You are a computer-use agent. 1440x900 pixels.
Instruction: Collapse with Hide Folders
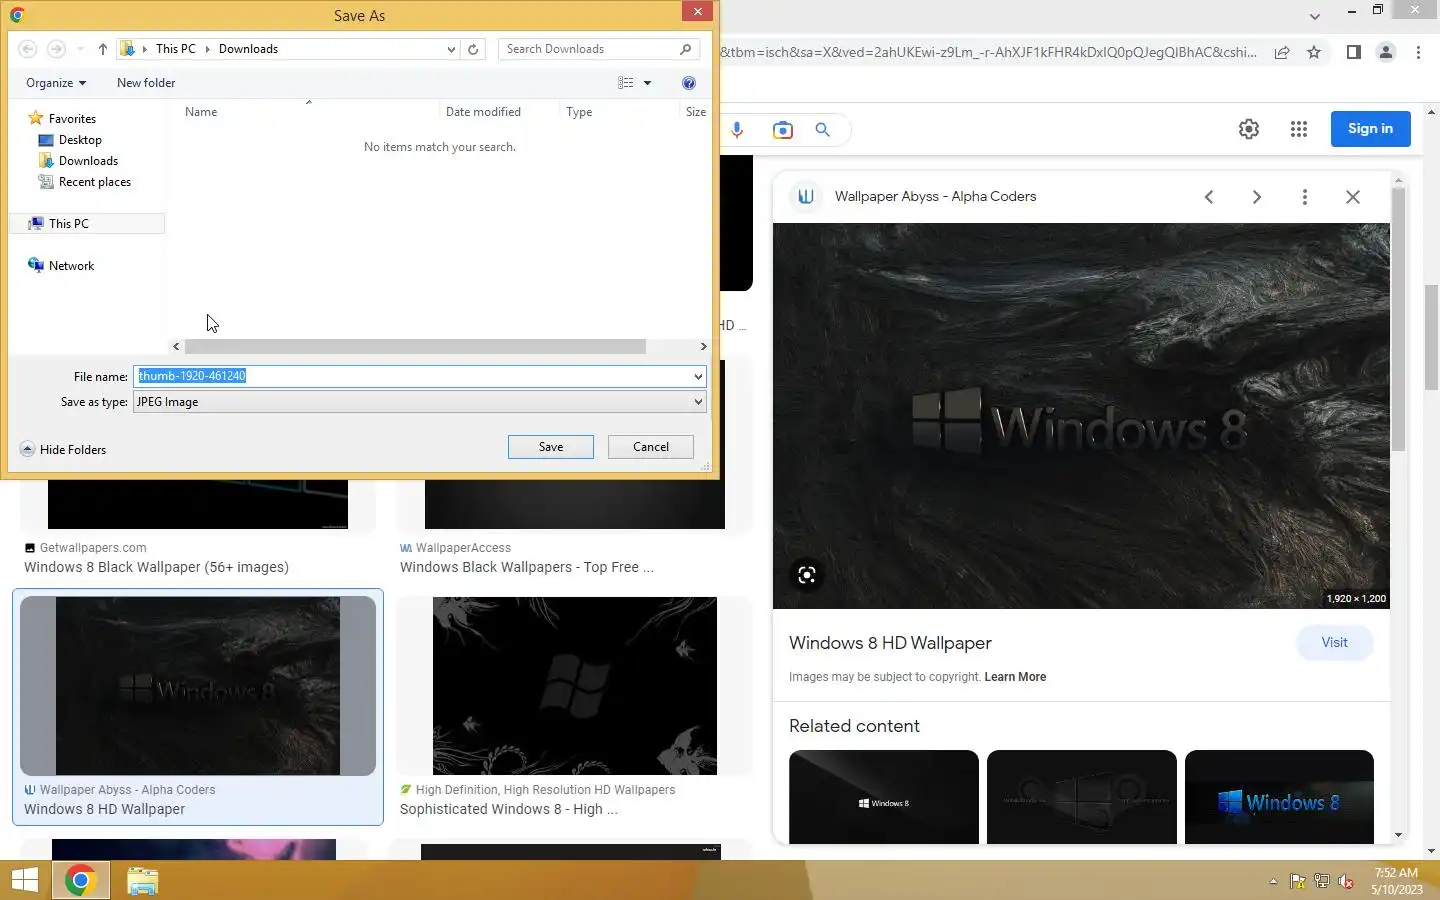(x=63, y=450)
